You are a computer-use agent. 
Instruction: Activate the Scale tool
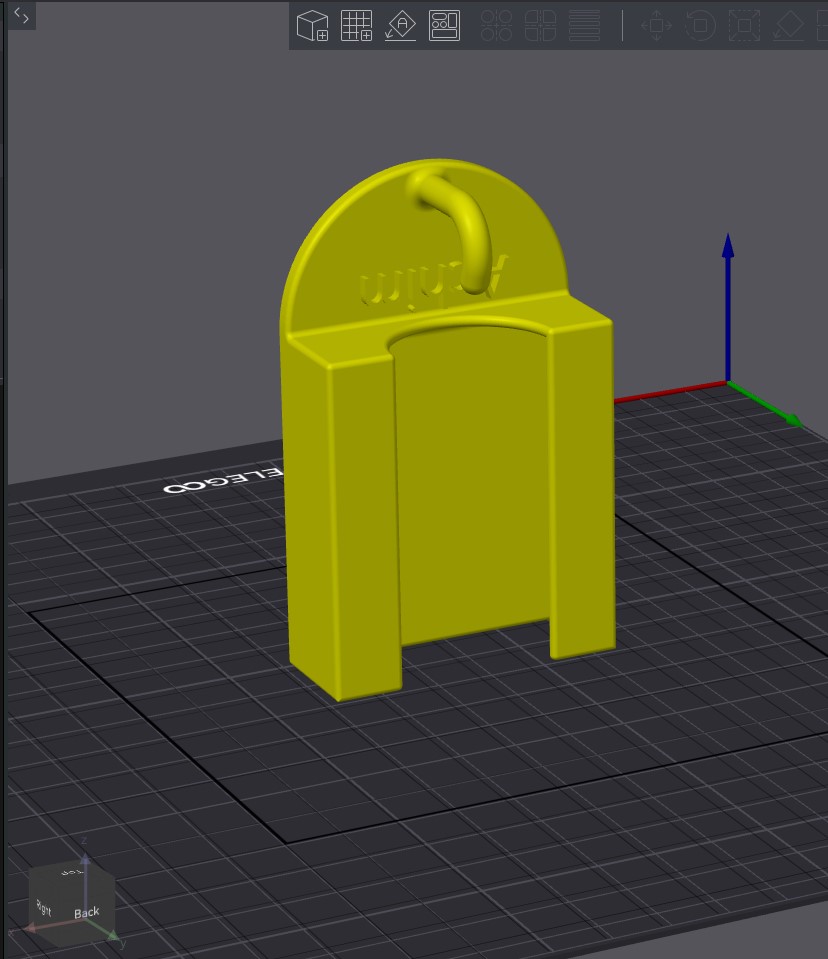coord(744,26)
